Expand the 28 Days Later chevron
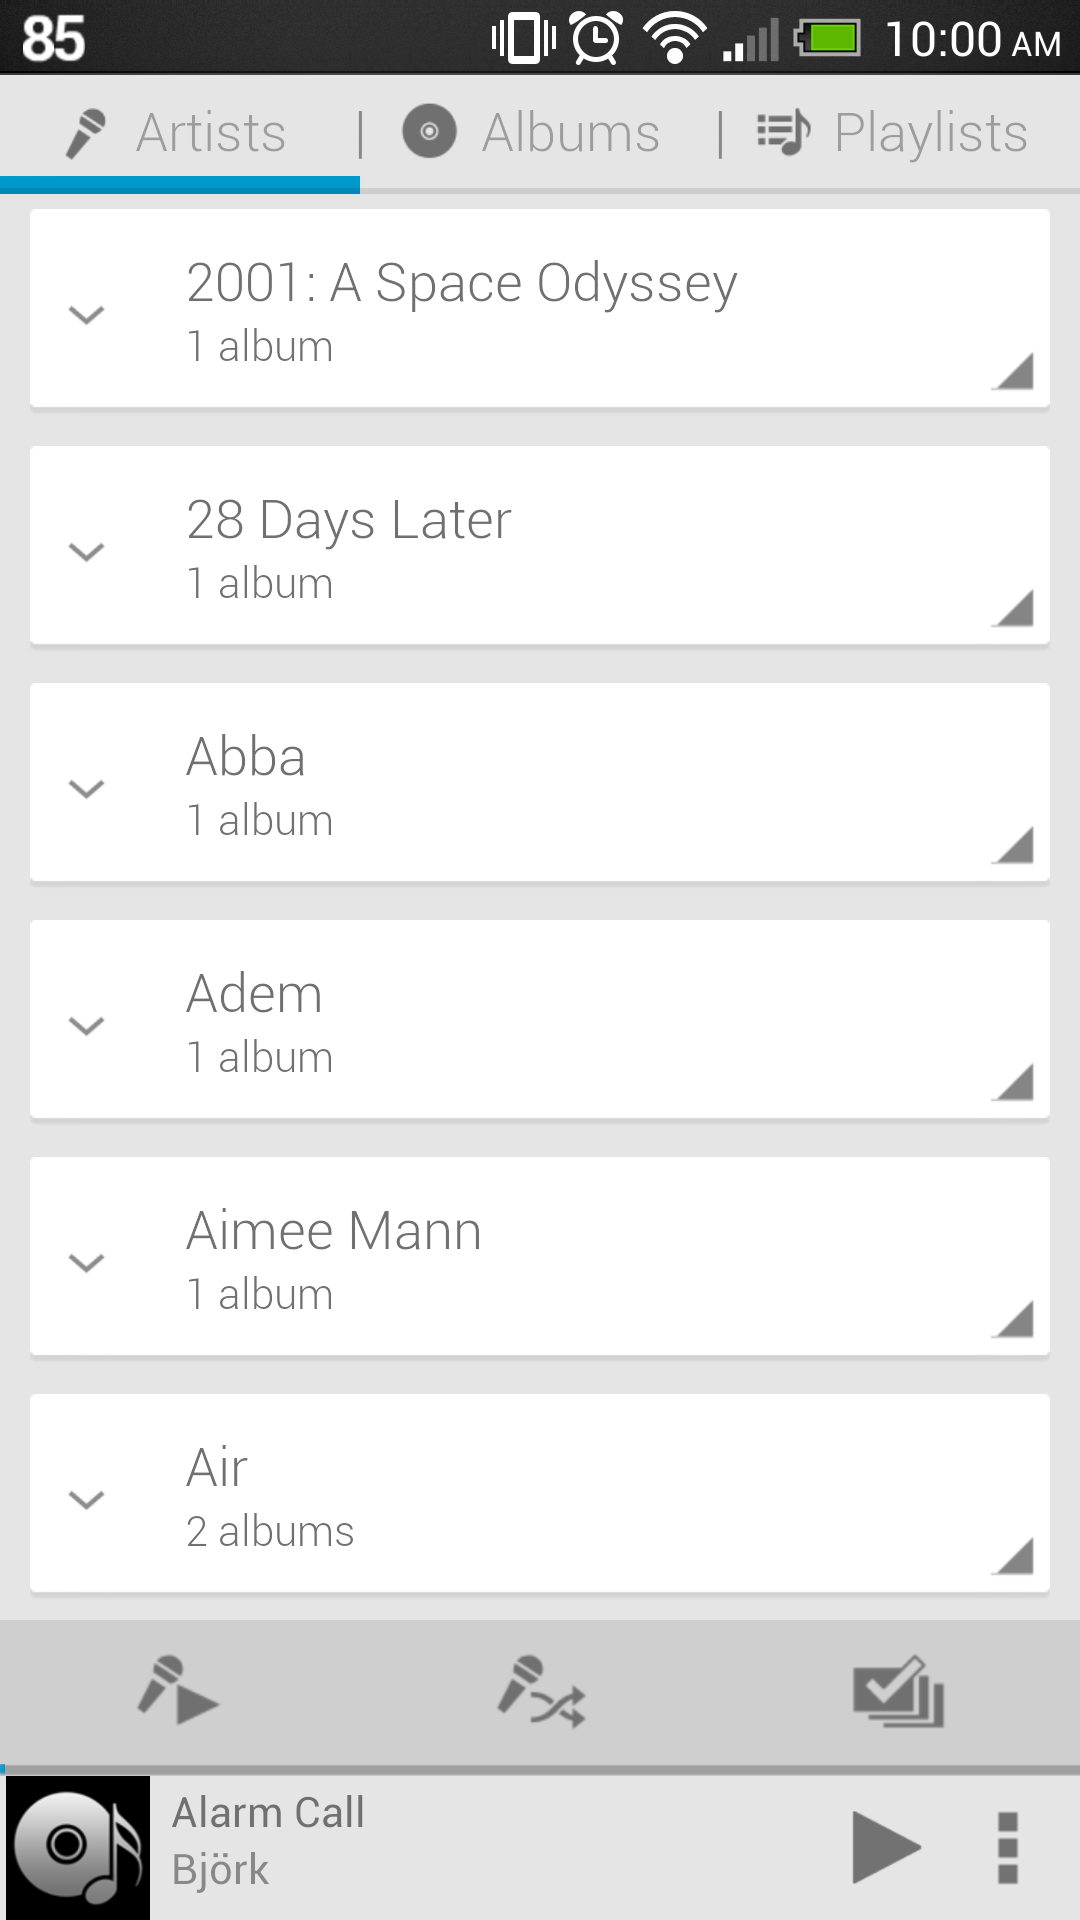1080x1920 pixels. [87, 552]
